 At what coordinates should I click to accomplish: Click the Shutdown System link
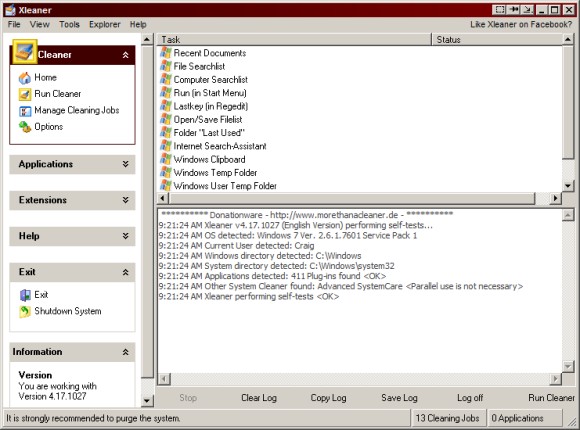tap(68, 311)
